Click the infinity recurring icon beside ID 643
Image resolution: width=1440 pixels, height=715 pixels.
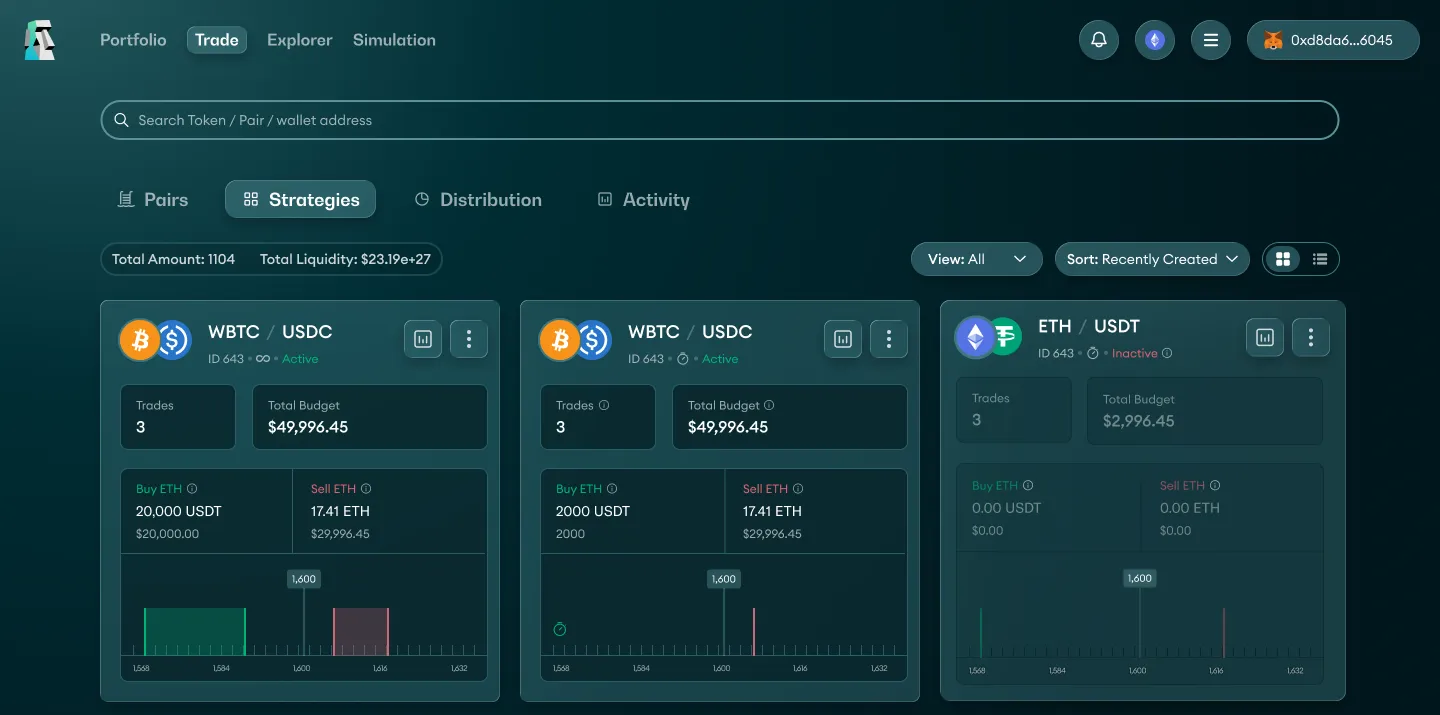pyautogui.click(x=263, y=359)
